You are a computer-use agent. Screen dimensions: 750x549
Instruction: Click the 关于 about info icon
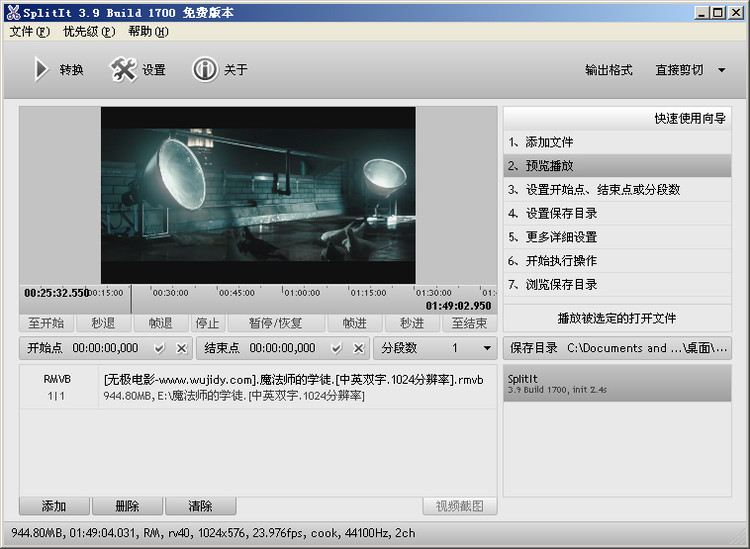click(x=205, y=70)
